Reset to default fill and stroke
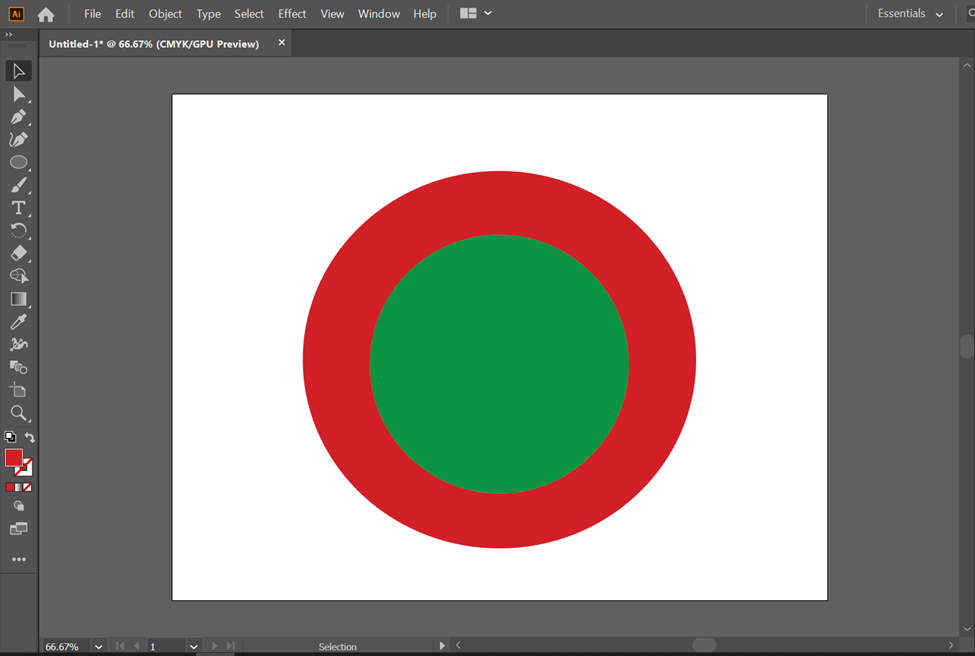This screenshot has height=656, width=975. [x=10, y=438]
